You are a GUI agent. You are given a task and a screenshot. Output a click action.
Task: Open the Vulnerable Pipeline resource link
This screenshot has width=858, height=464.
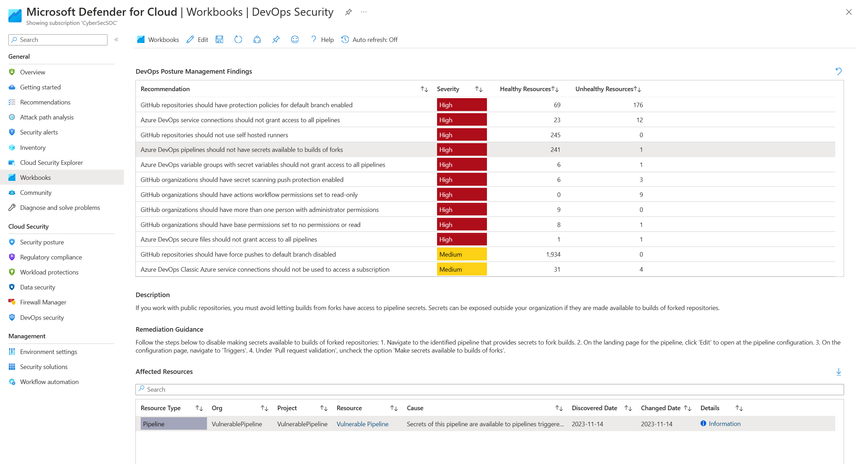[x=362, y=424]
